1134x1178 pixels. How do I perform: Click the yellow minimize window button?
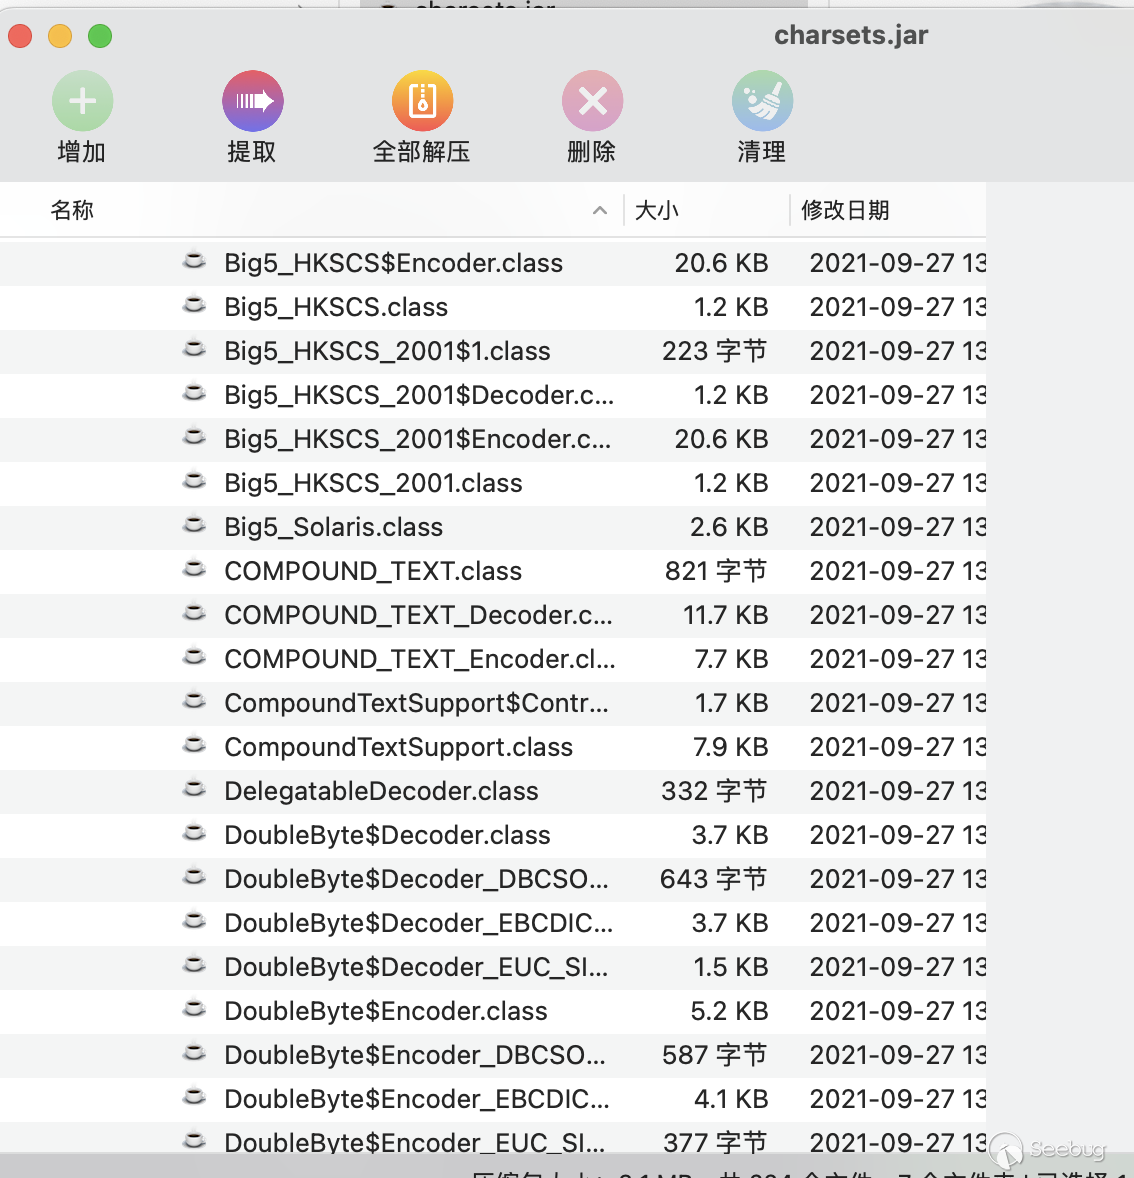pos(60,35)
